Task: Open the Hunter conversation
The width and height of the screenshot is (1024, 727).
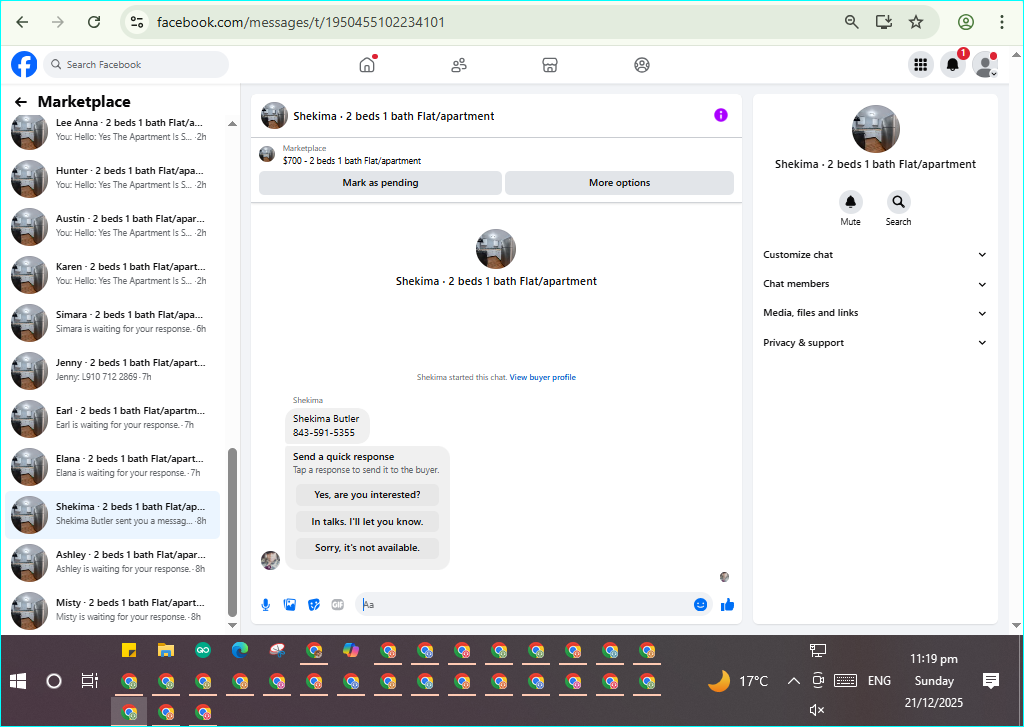Action: (113, 178)
